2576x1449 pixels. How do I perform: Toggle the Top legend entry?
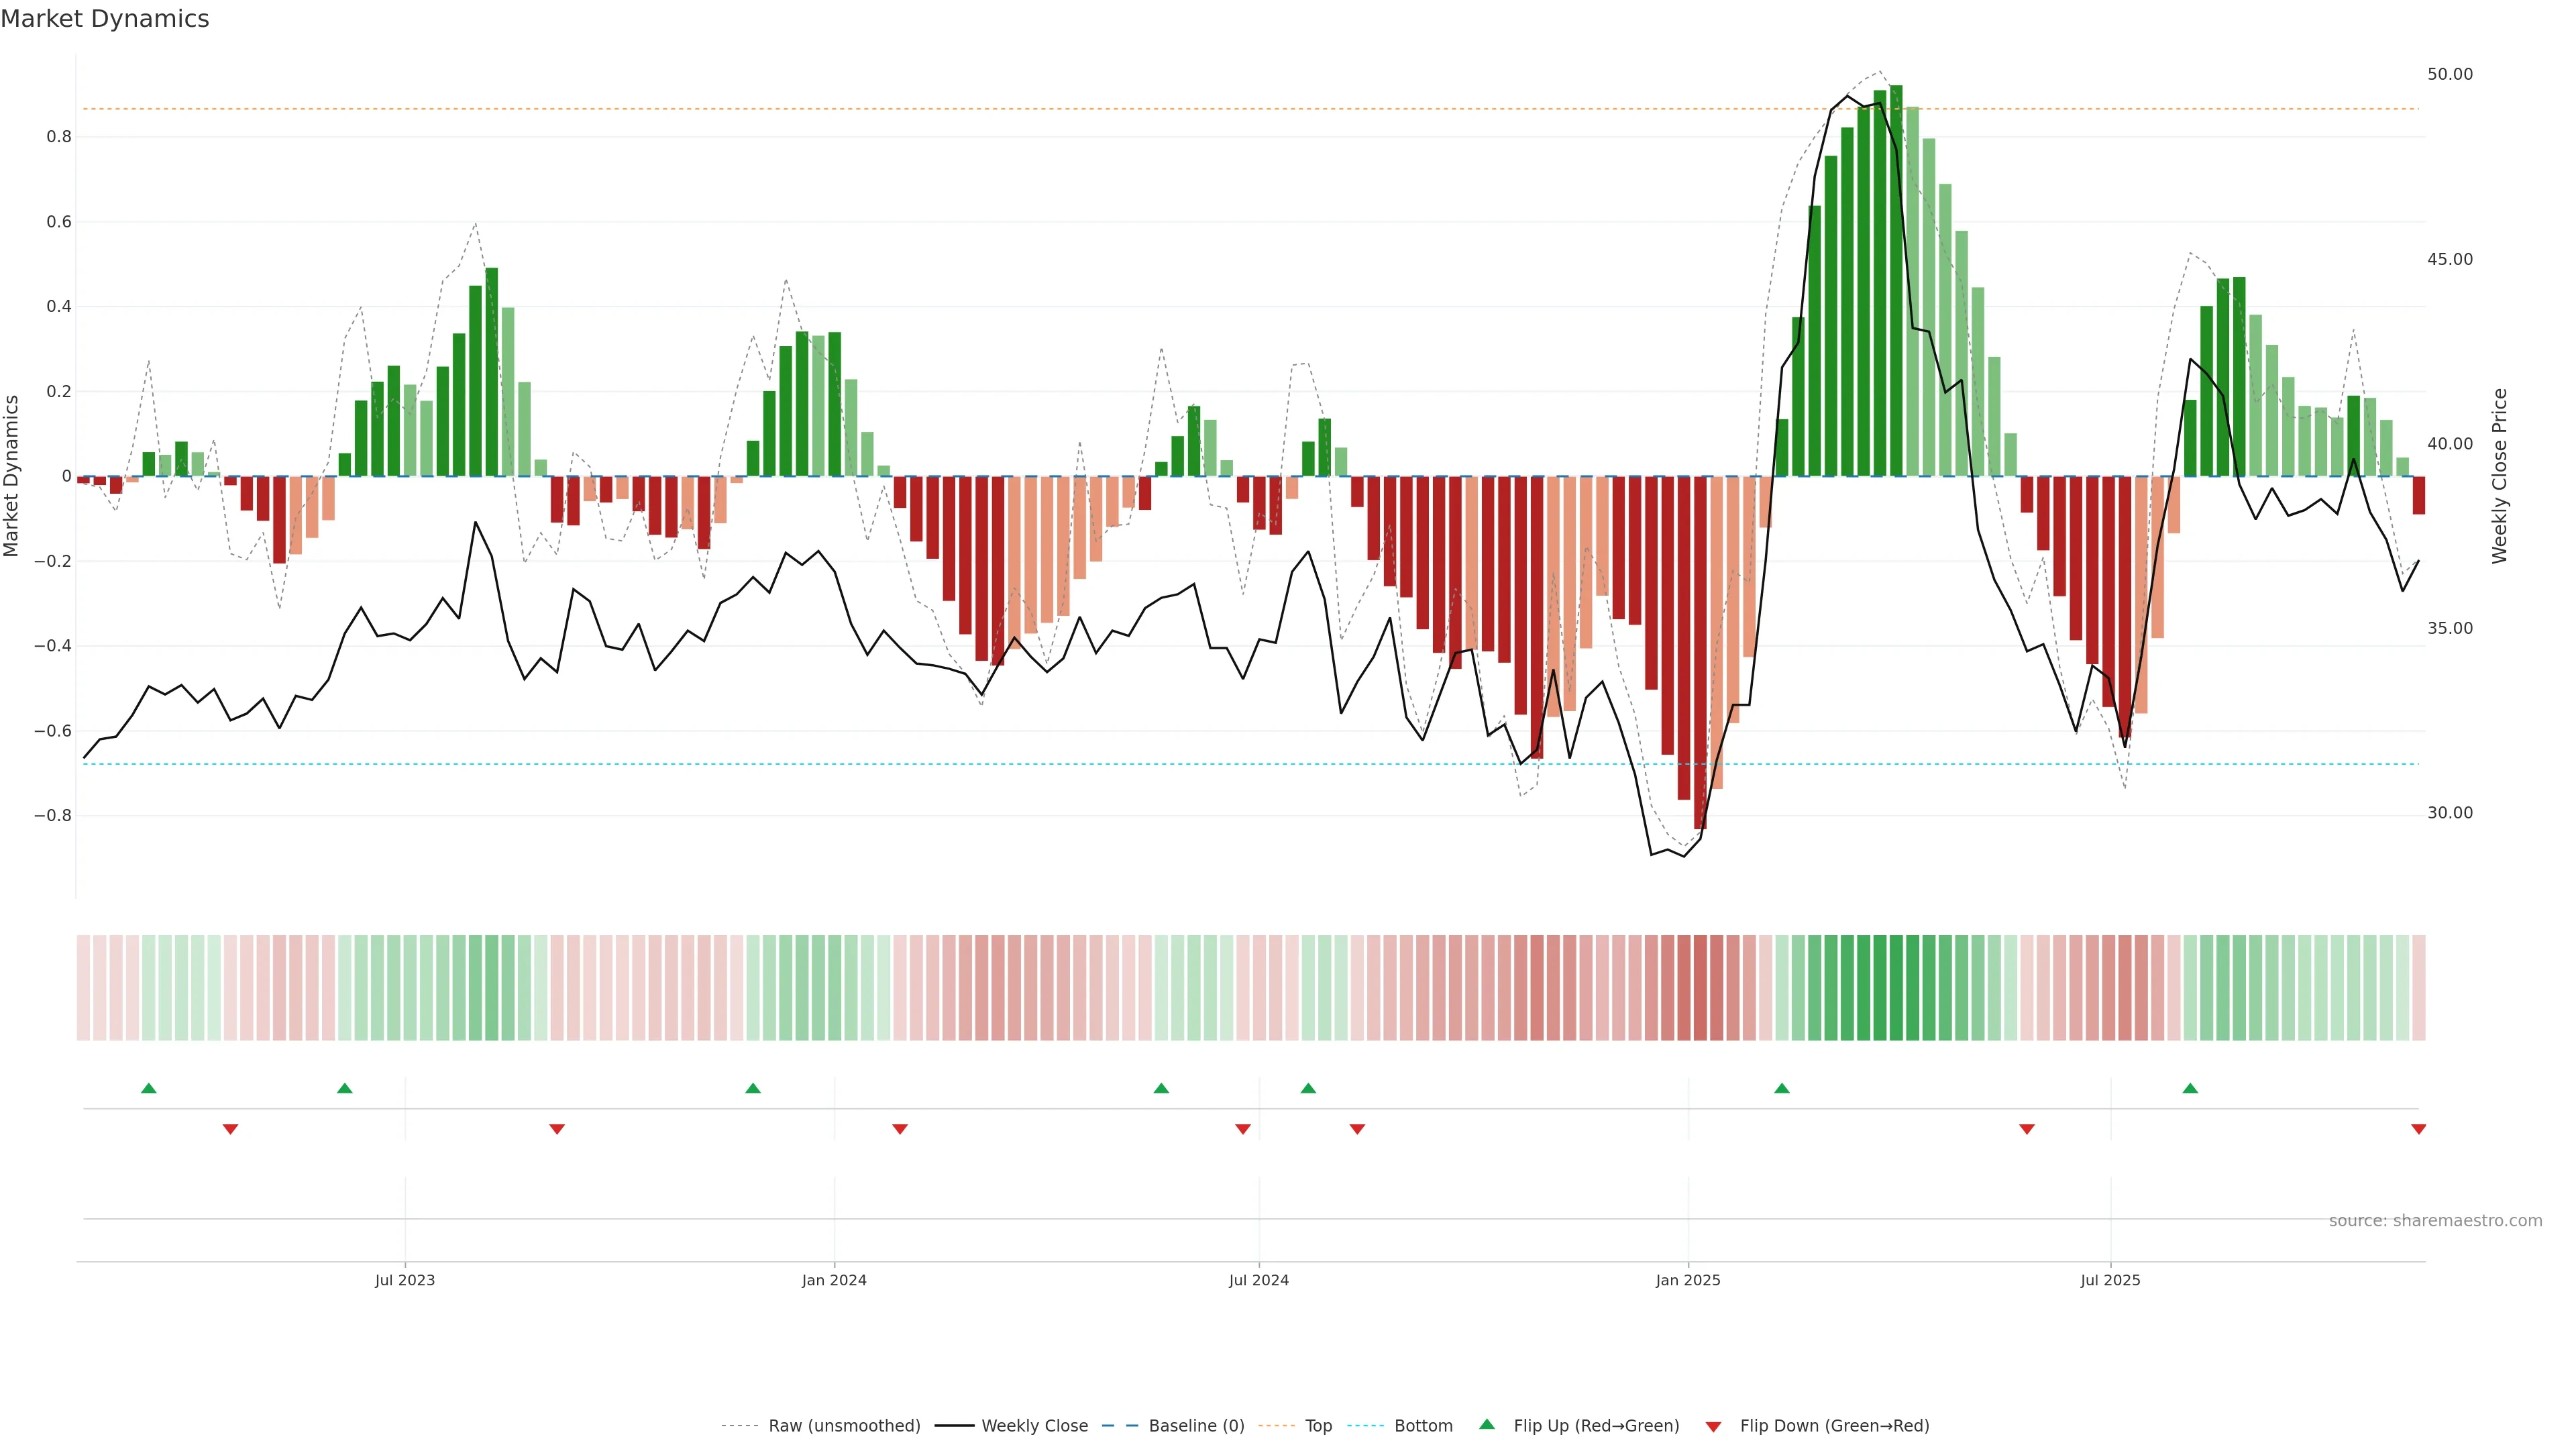click(x=1318, y=1426)
